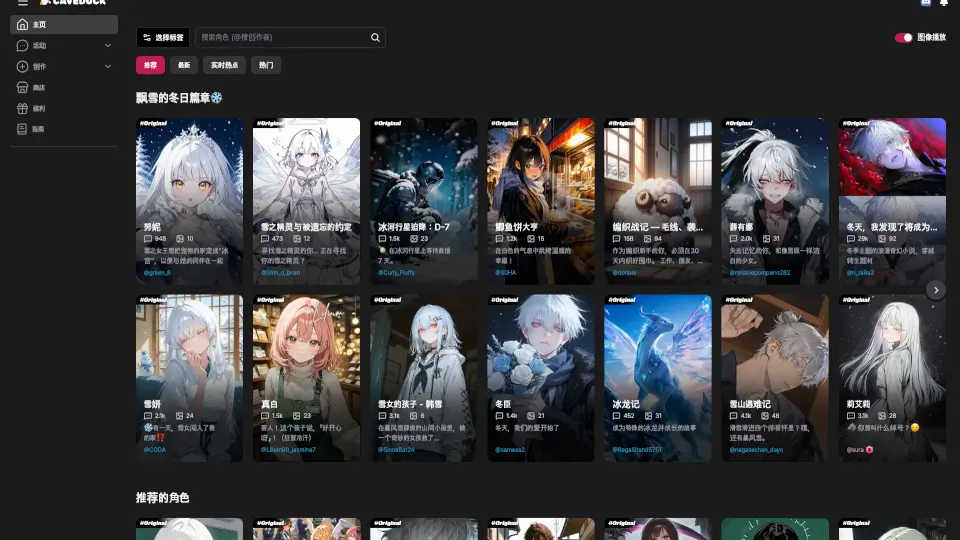The width and height of the screenshot is (960, 540).
Task: Click the search magnifier icon
Action: tap(375, 38)
